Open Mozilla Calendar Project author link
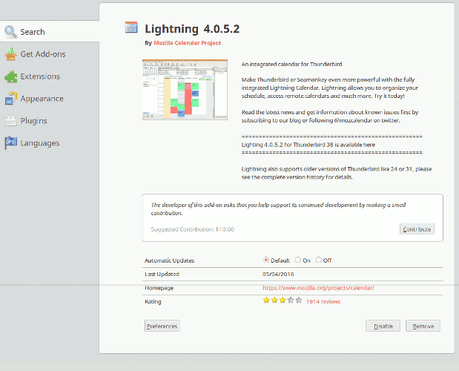The height and width of the screenshot is (371, 459). (187, 43)
